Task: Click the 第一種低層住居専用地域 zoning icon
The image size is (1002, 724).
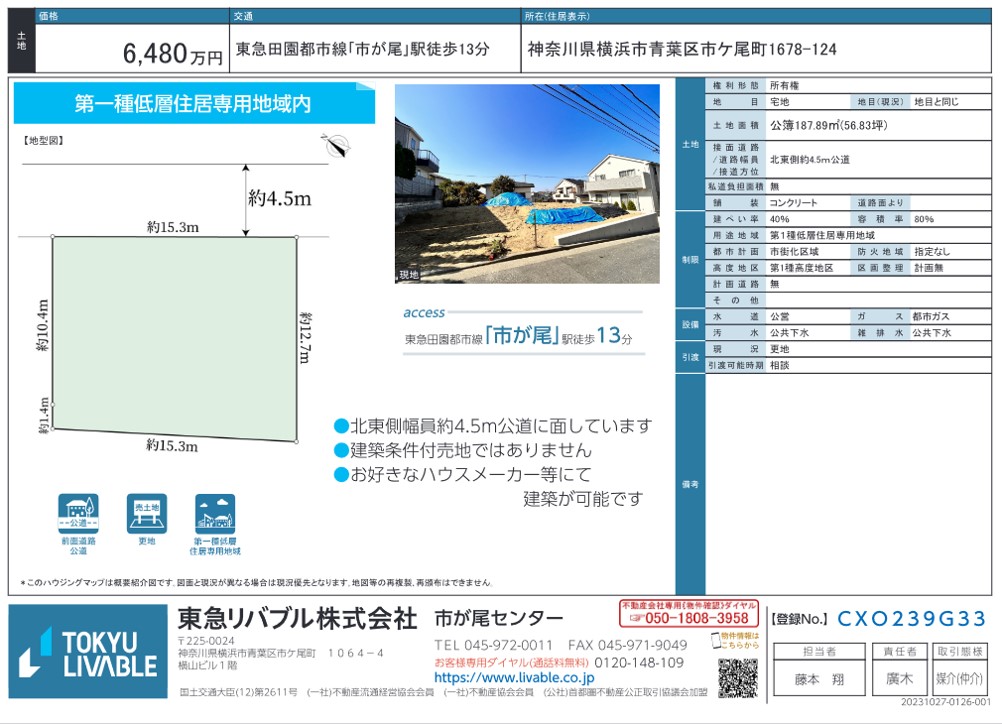Action: (215, 514)
